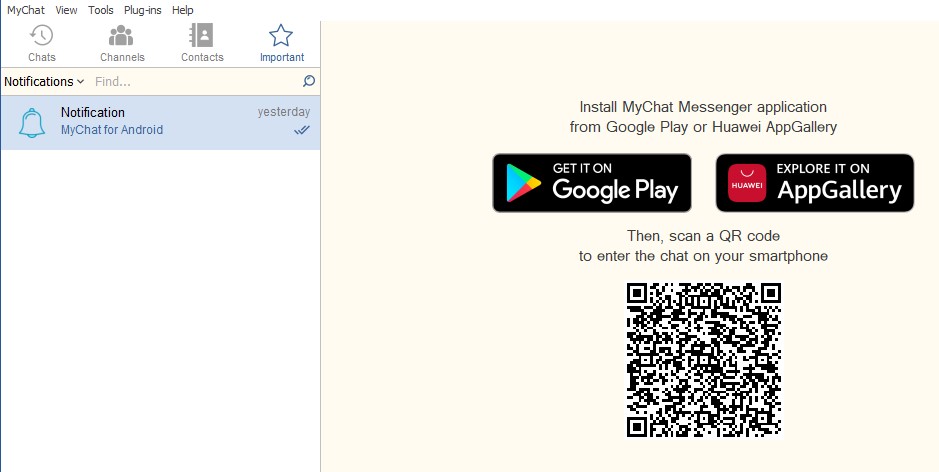Click the Google Play triangle logo
The width and height of the screenshot is (939, 472).
tap(523, 183)
